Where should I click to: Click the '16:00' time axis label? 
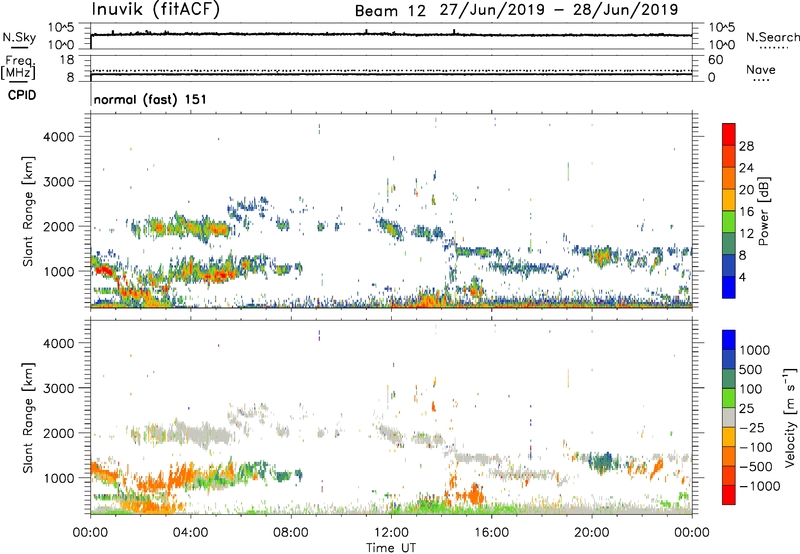pyautogui.click(x=491, y=533)
